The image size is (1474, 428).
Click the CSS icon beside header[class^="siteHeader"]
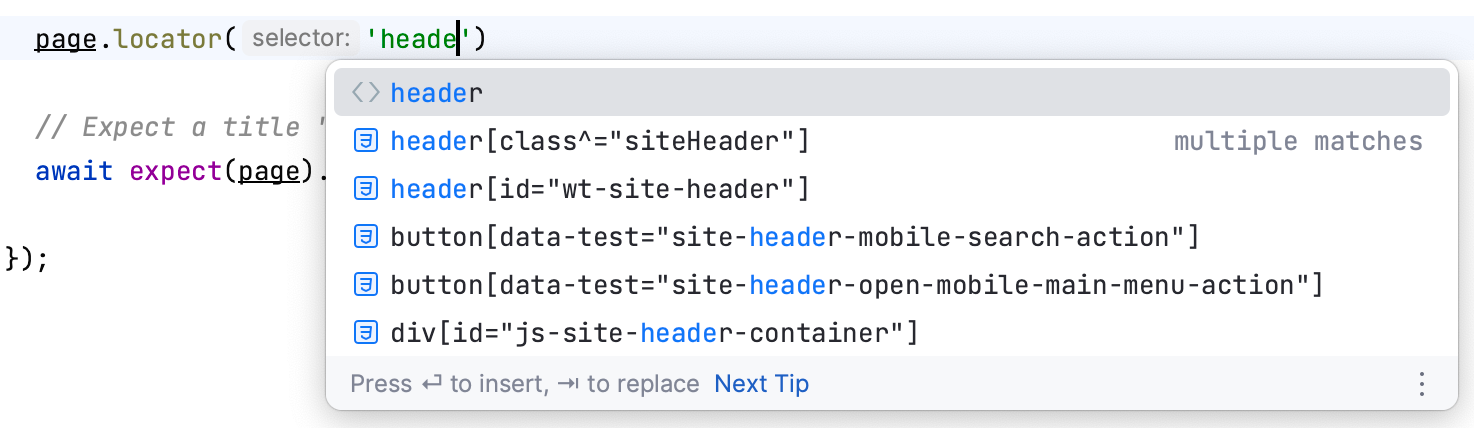click(x=366, y=141)
